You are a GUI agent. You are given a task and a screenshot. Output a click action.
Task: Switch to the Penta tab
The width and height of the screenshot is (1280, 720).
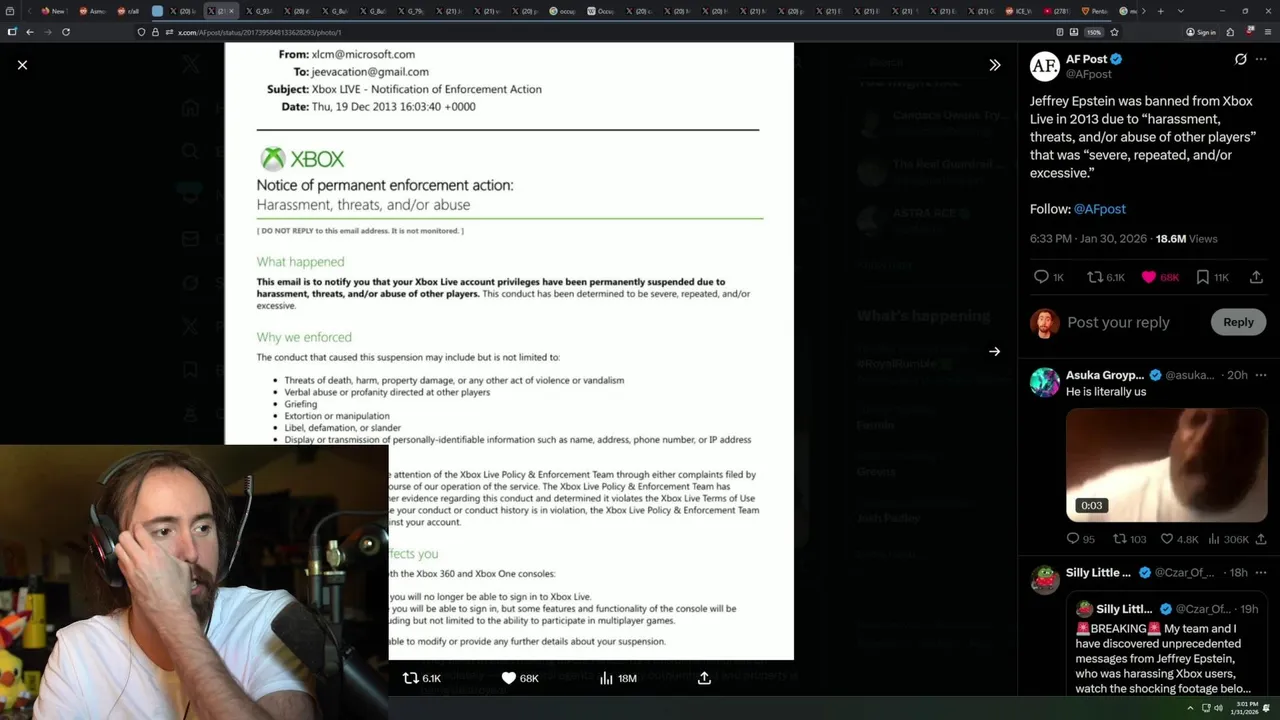1094,11
